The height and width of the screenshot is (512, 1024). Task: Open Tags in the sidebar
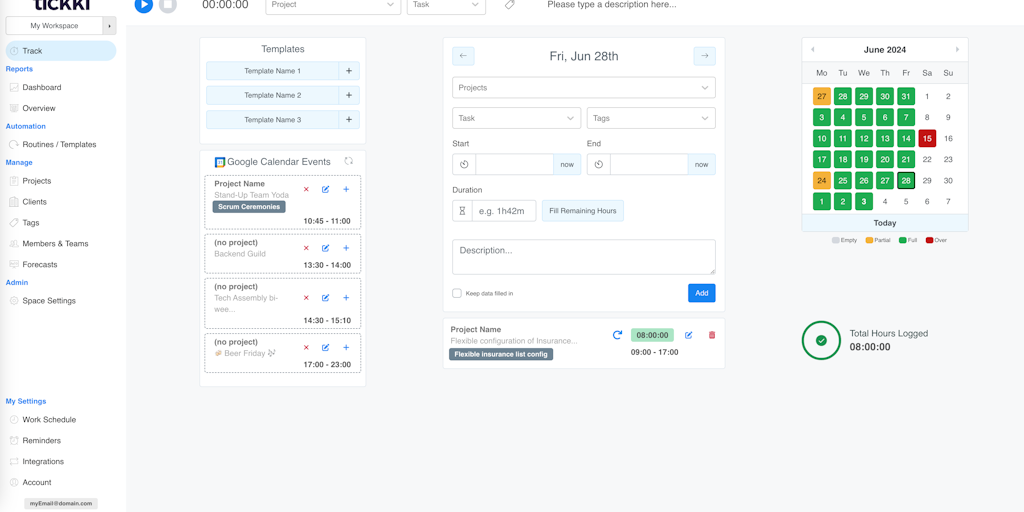click(x=31, y=223)
